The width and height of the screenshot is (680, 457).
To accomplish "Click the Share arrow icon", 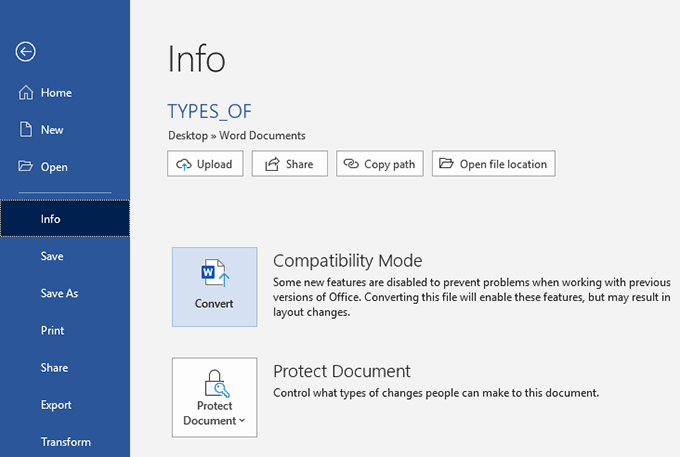I will [x=268, y=164].
